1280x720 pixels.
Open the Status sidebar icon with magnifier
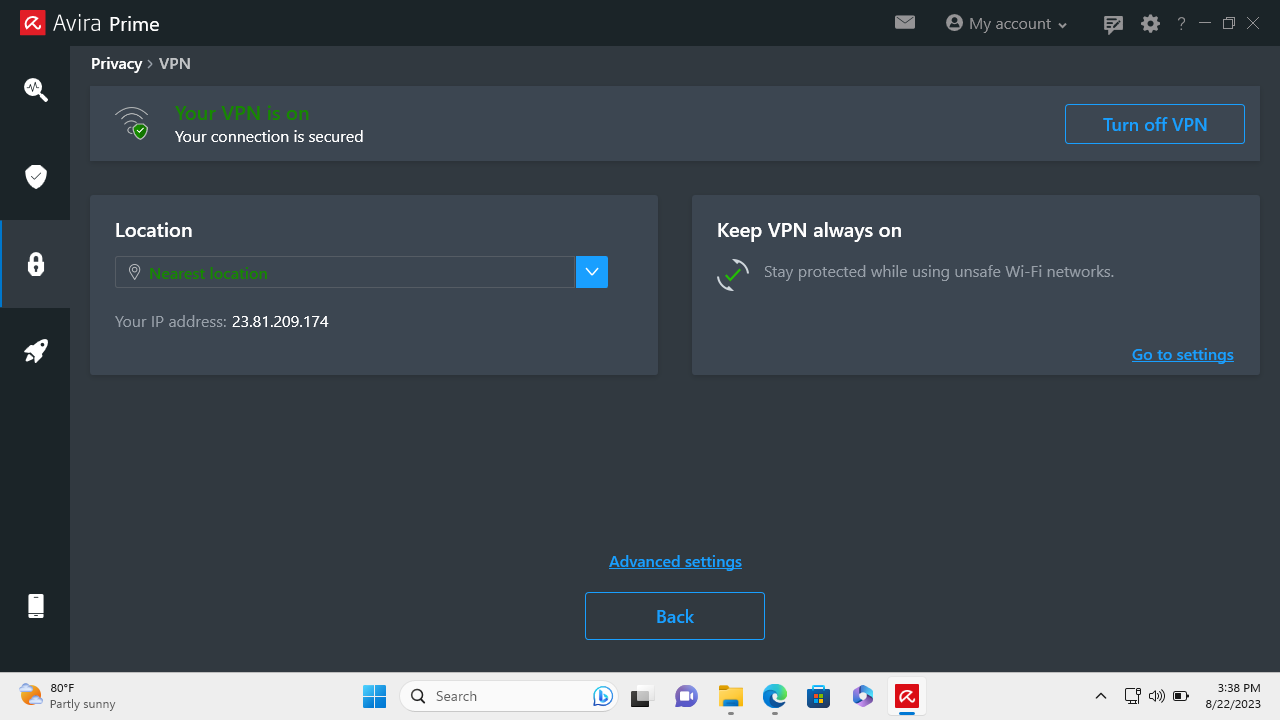pyautogui.click(x=36, y=89)
